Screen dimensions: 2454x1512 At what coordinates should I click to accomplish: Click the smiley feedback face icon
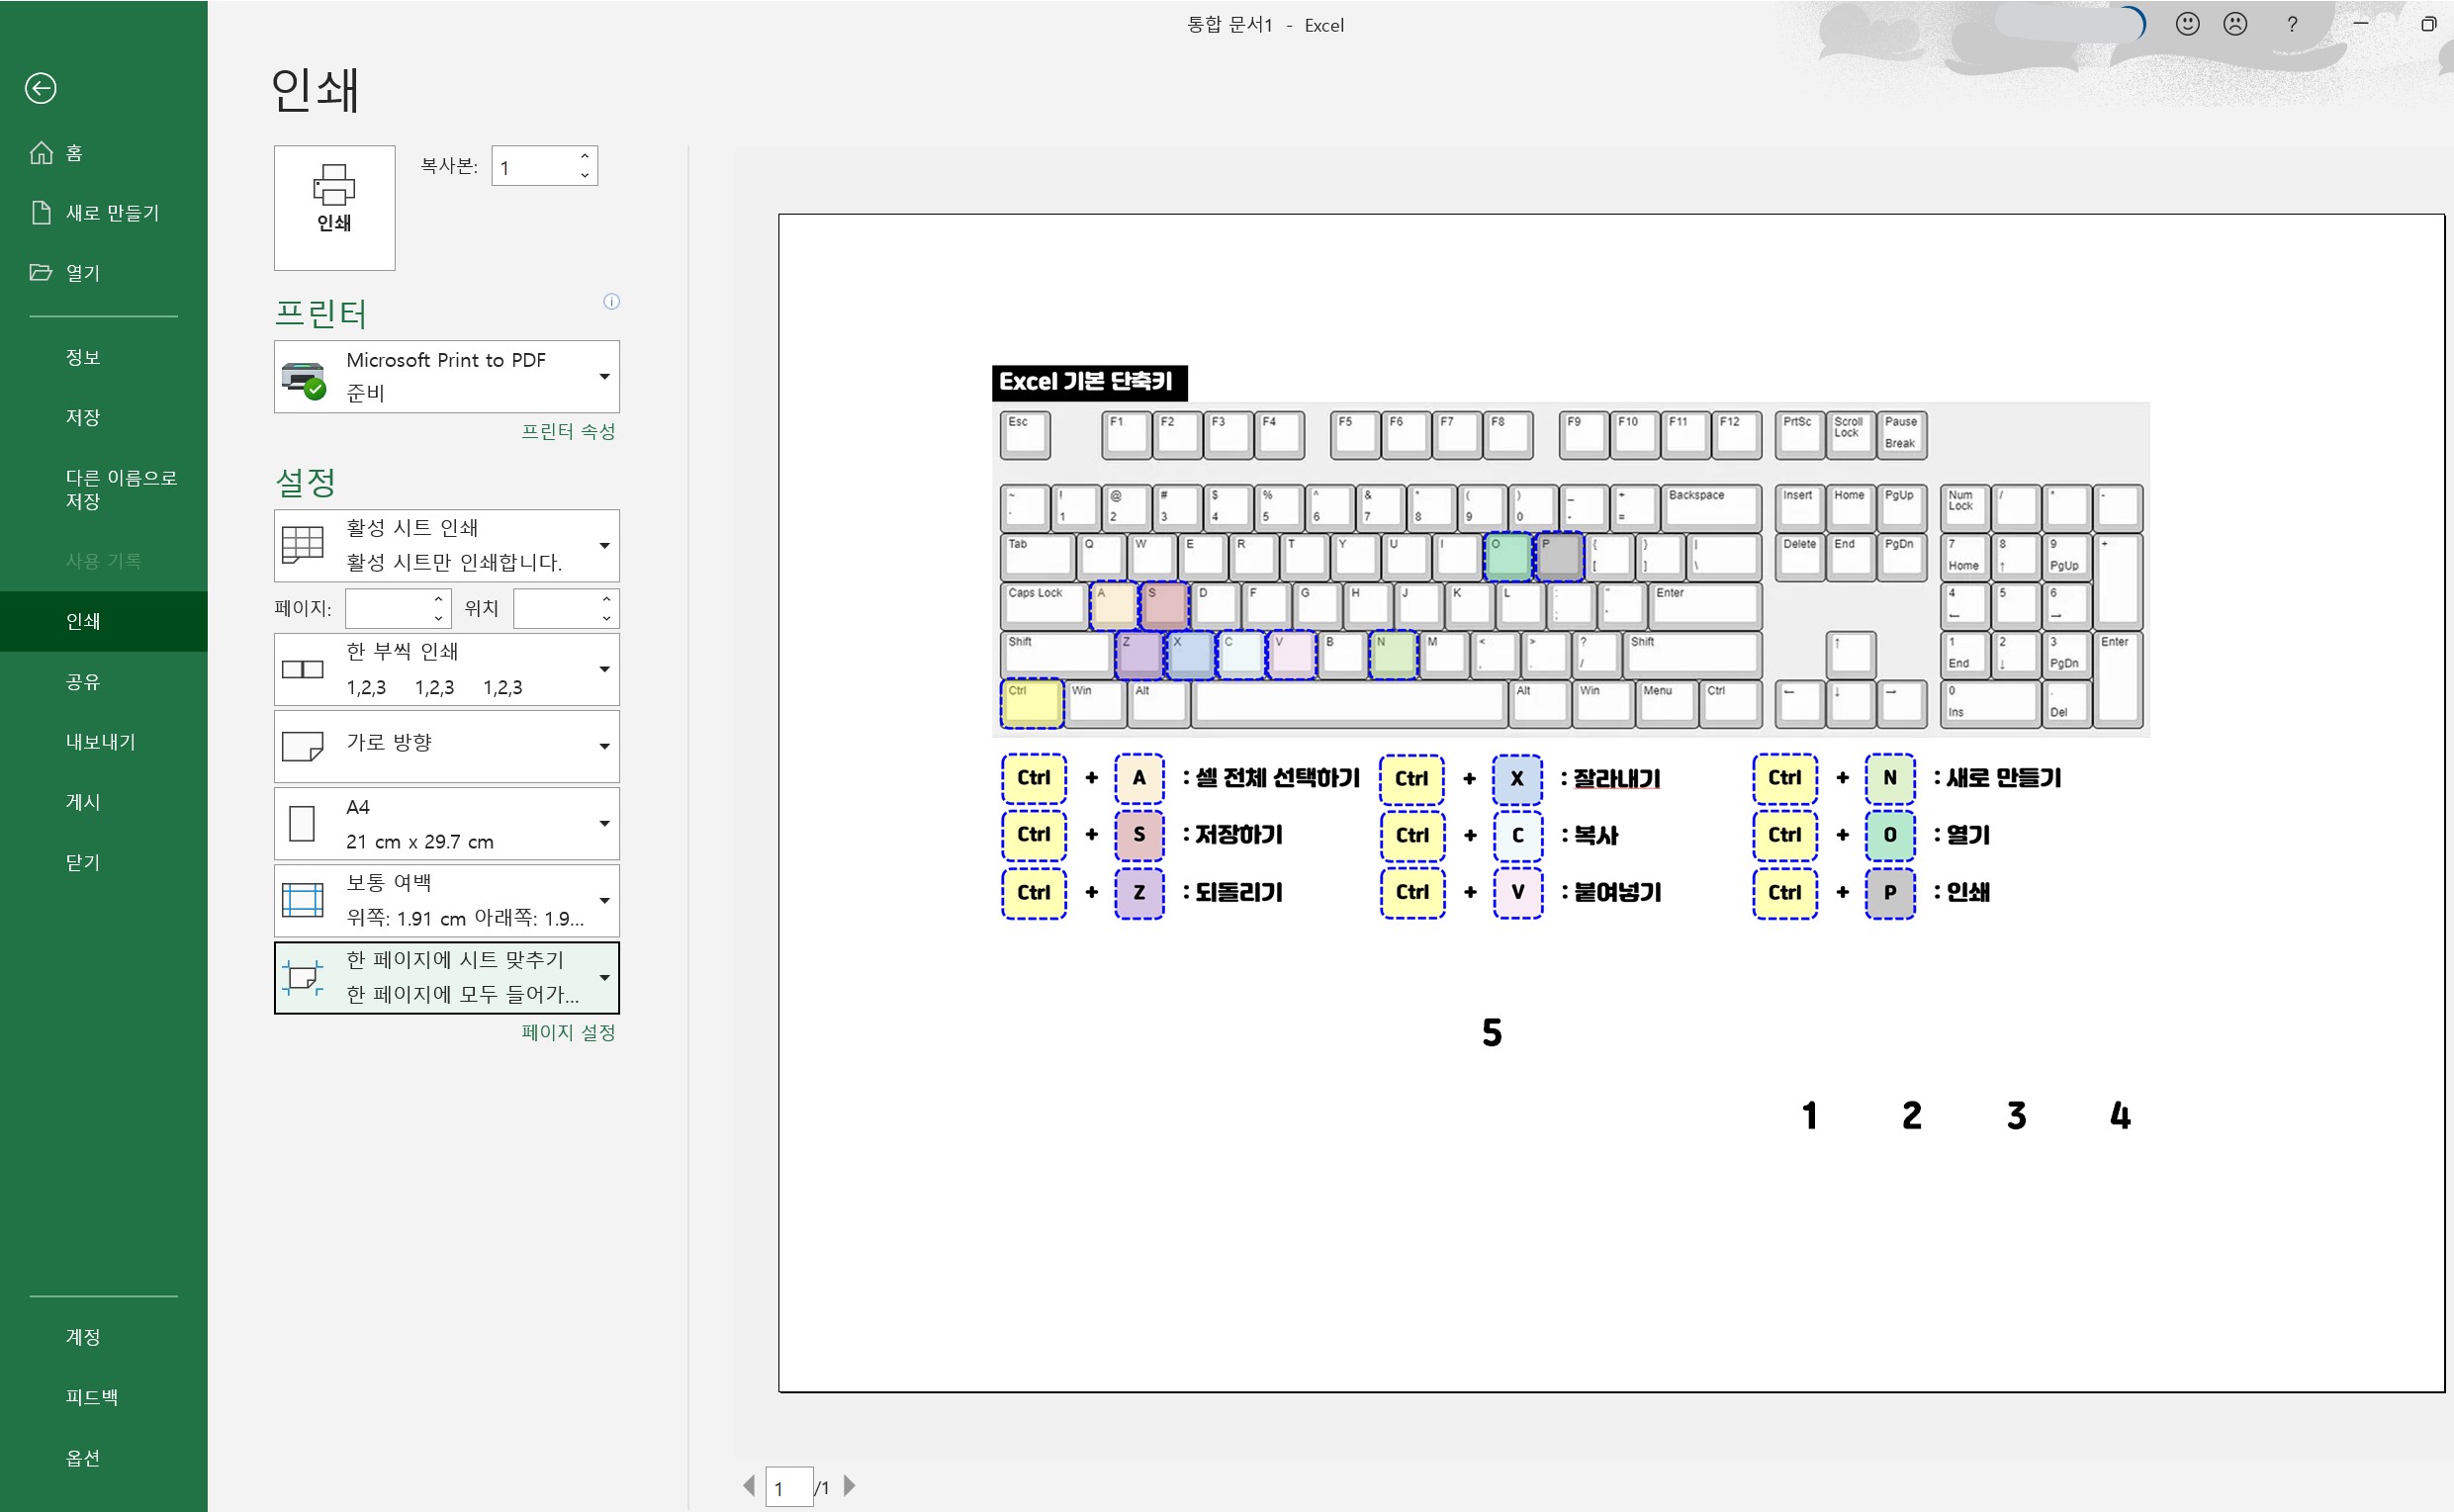click(x=2187, y=24)
